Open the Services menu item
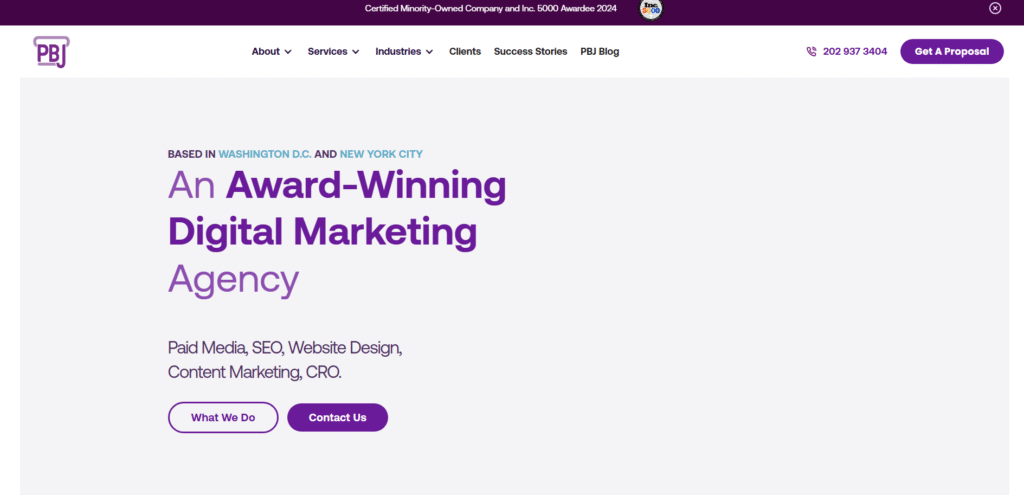This screenshot has height=495, width=1024. tap(327, 52)
